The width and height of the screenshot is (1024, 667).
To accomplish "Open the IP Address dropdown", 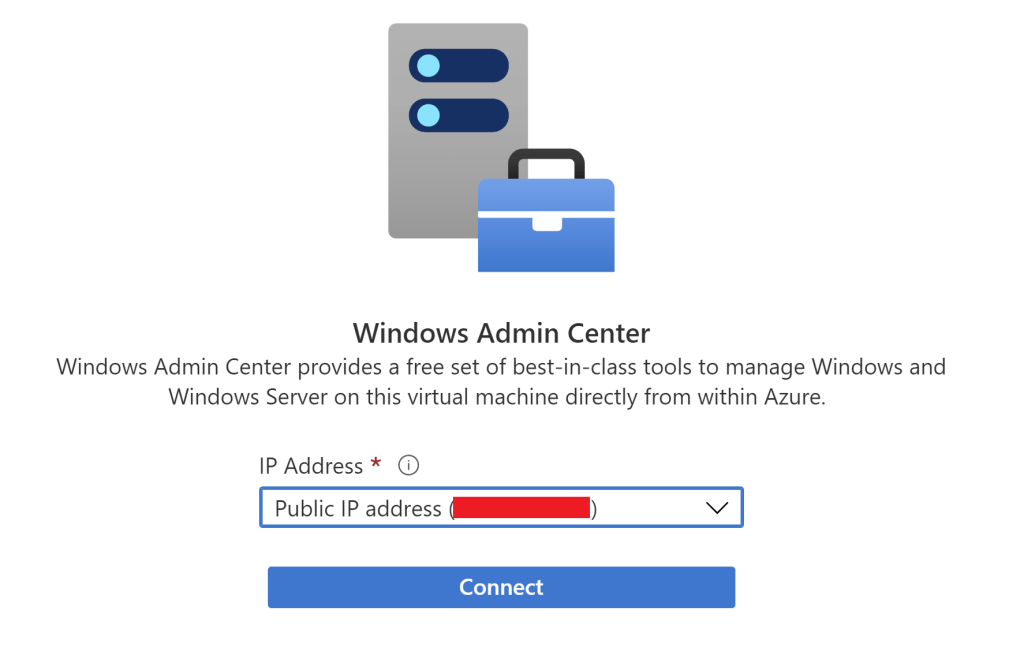I will pos(501,508).
